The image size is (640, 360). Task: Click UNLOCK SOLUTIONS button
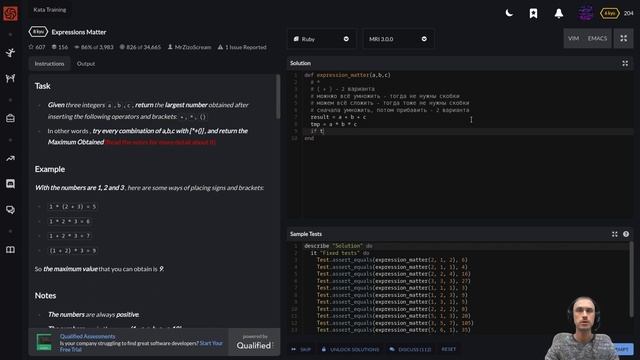351,349
